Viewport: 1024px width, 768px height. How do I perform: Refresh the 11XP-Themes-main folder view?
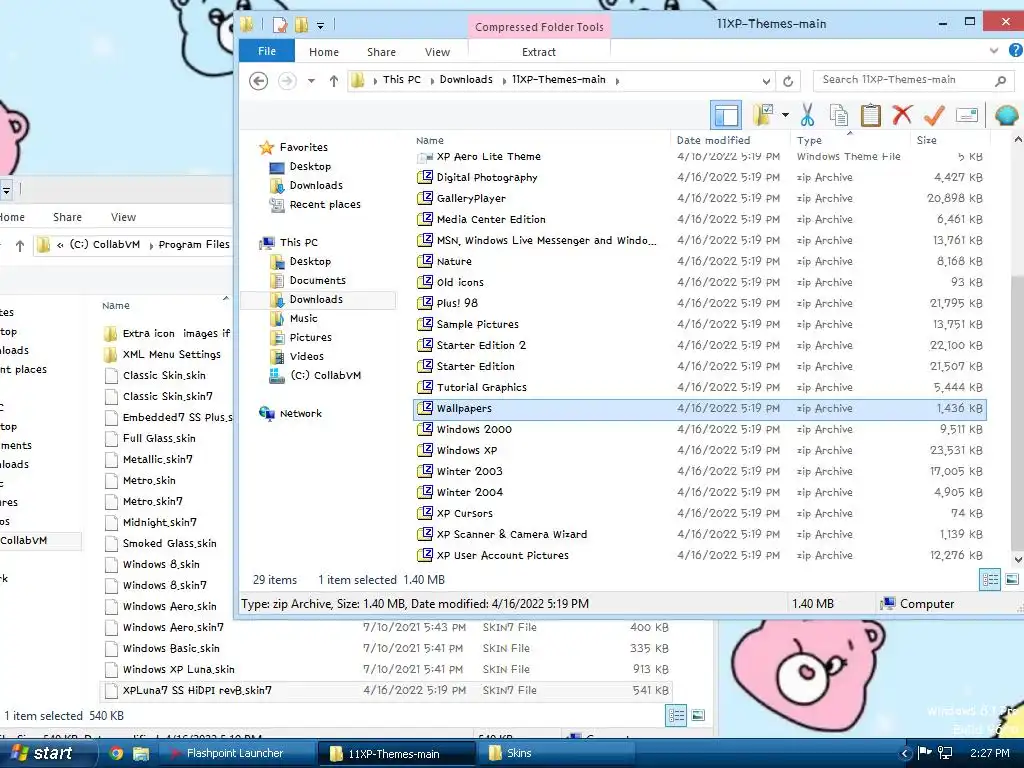[788, 81]
